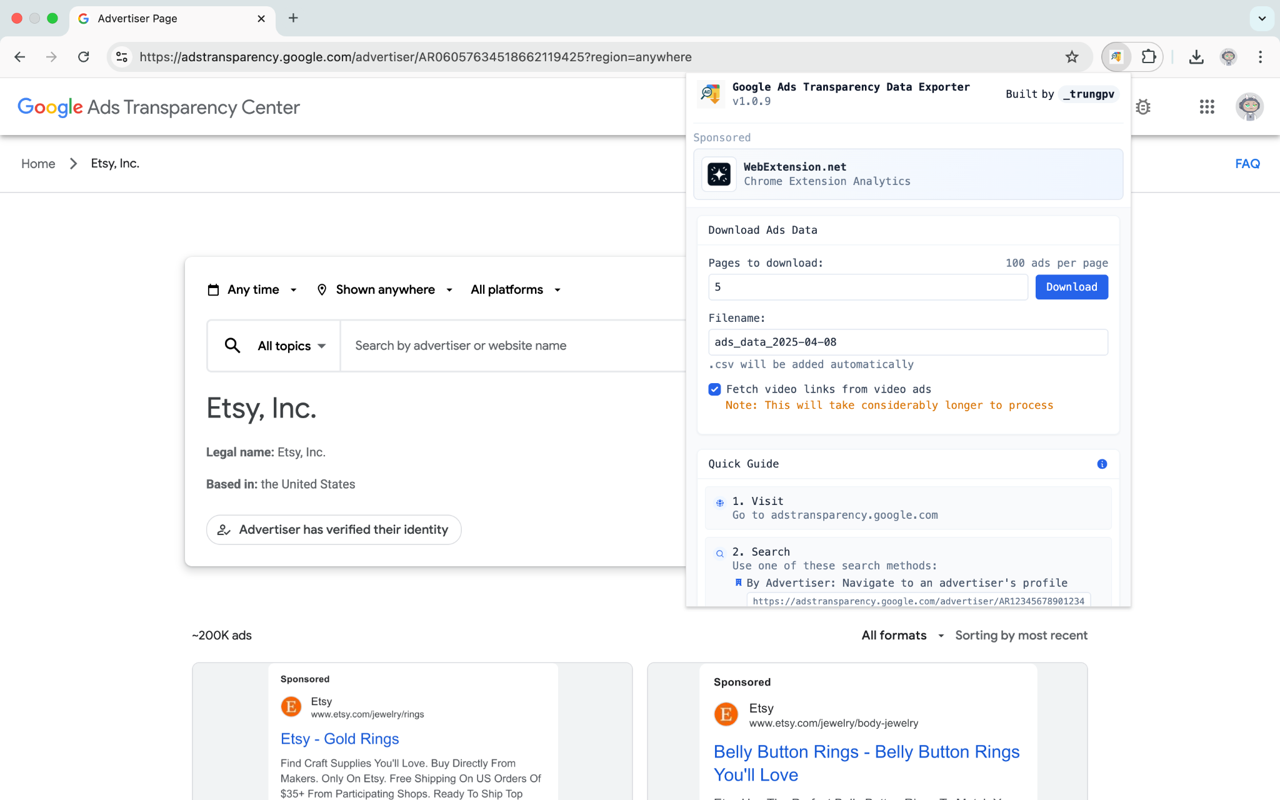Open the All topics dropdown
This screenshot has height=800, width=1280.
(x=291, y=345)
